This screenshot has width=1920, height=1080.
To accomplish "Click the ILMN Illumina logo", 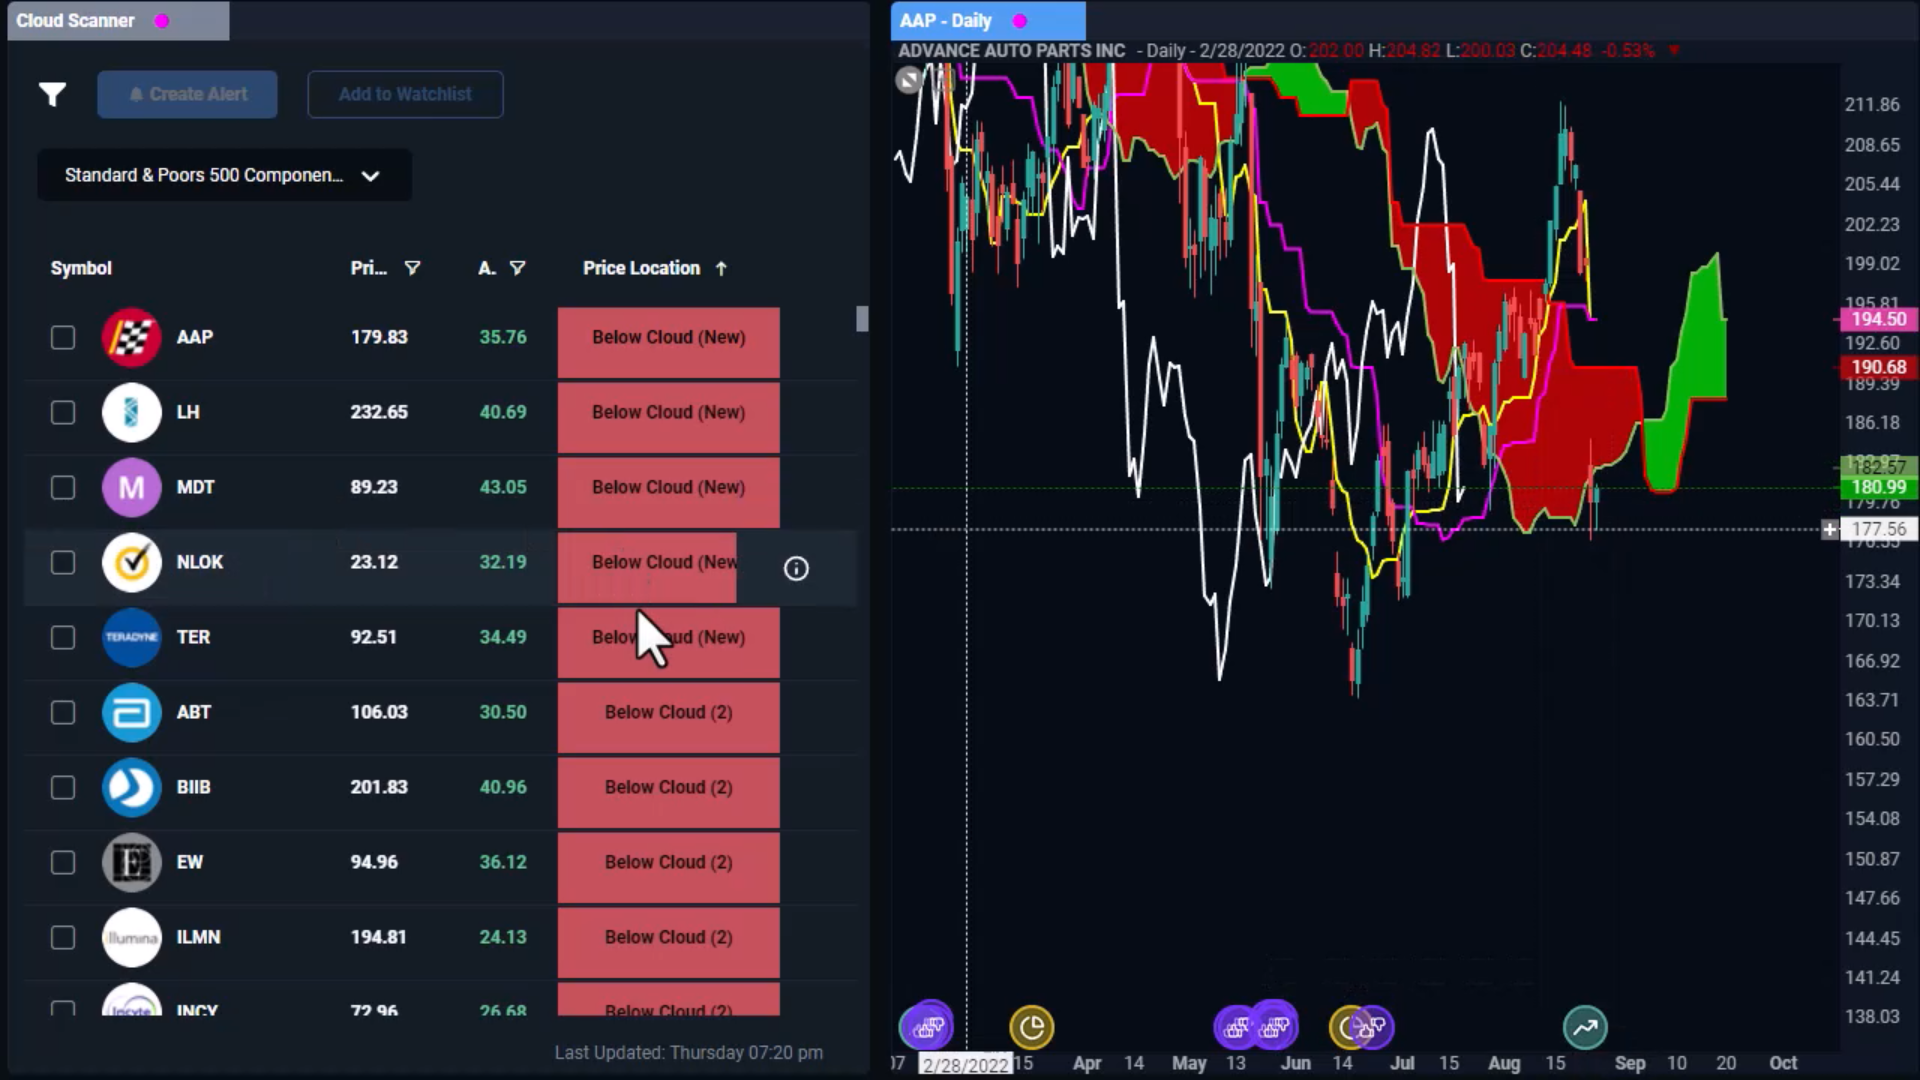I will (131, 937).
